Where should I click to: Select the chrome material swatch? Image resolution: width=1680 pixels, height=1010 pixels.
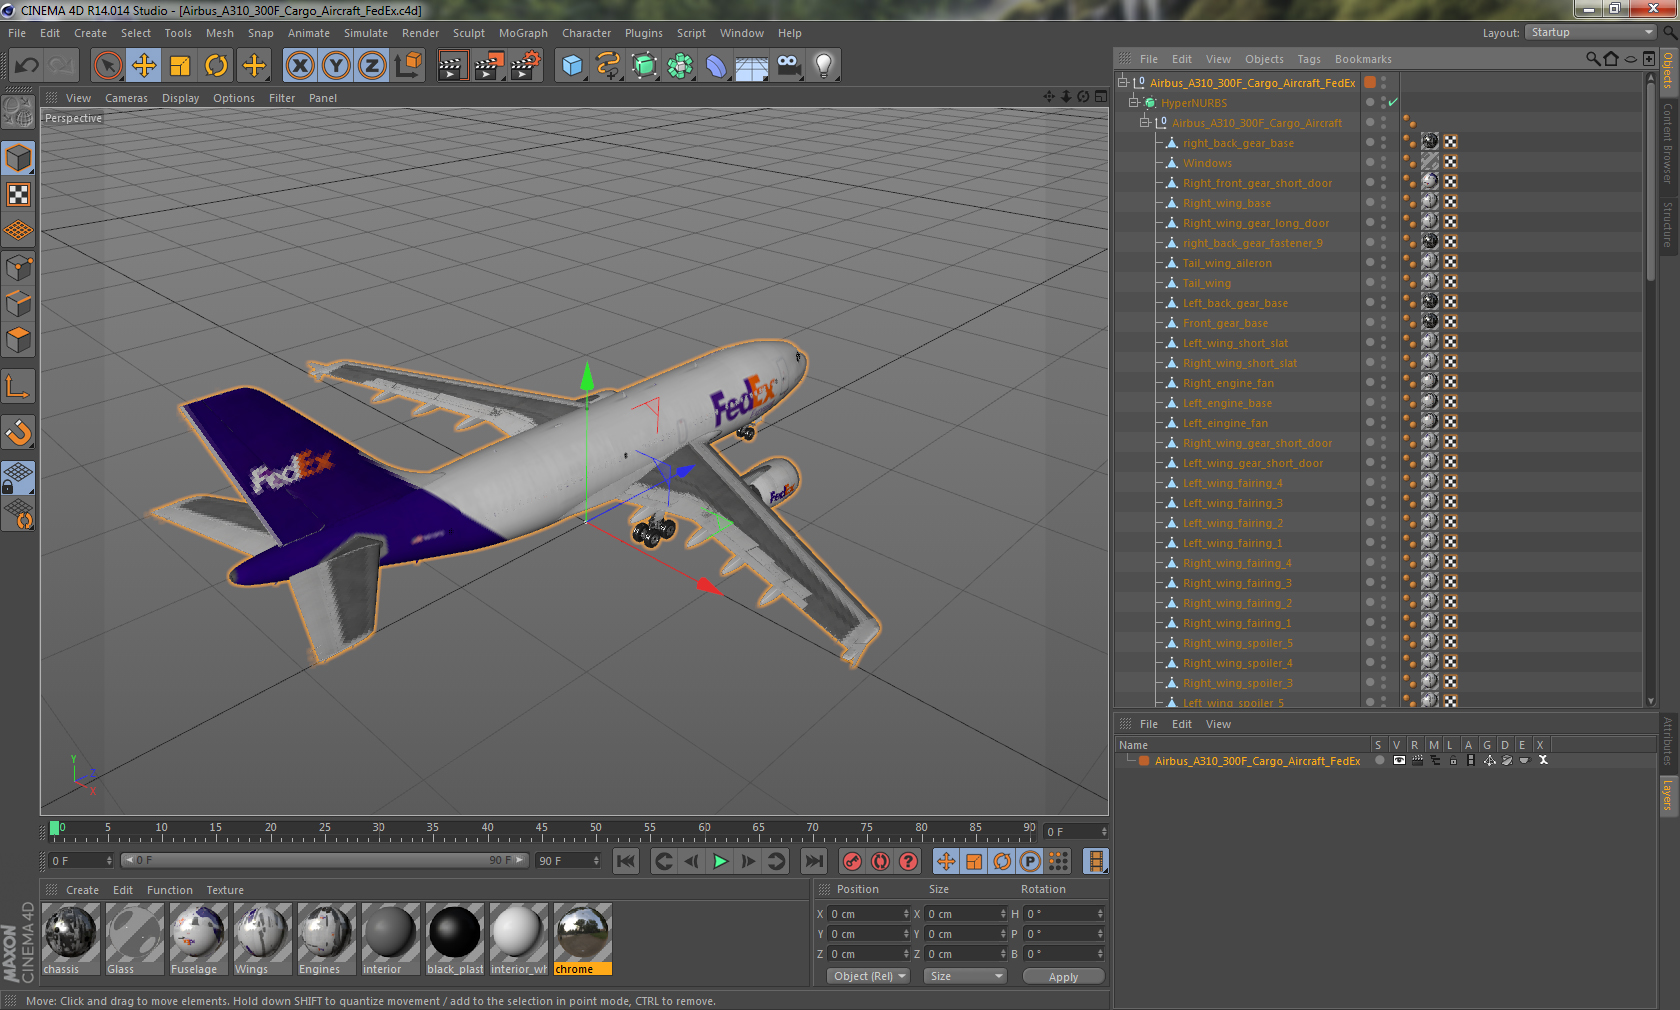pyautogui.click(x=583, y=939)
